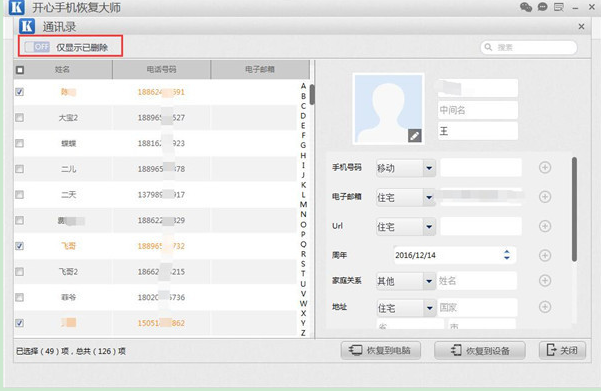This screenshot has width=601, height=391.
Task: Open the feedback icon in title bar
Action: [x=559, y=7]
